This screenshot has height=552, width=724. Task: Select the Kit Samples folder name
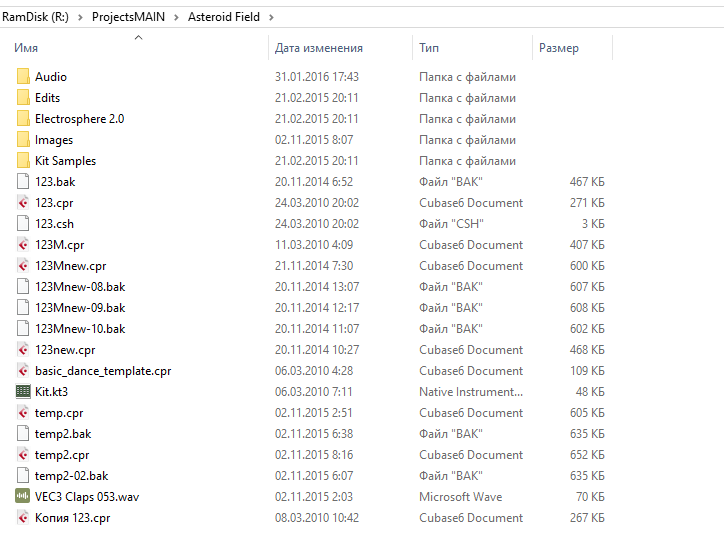click(x=66, y=161)
